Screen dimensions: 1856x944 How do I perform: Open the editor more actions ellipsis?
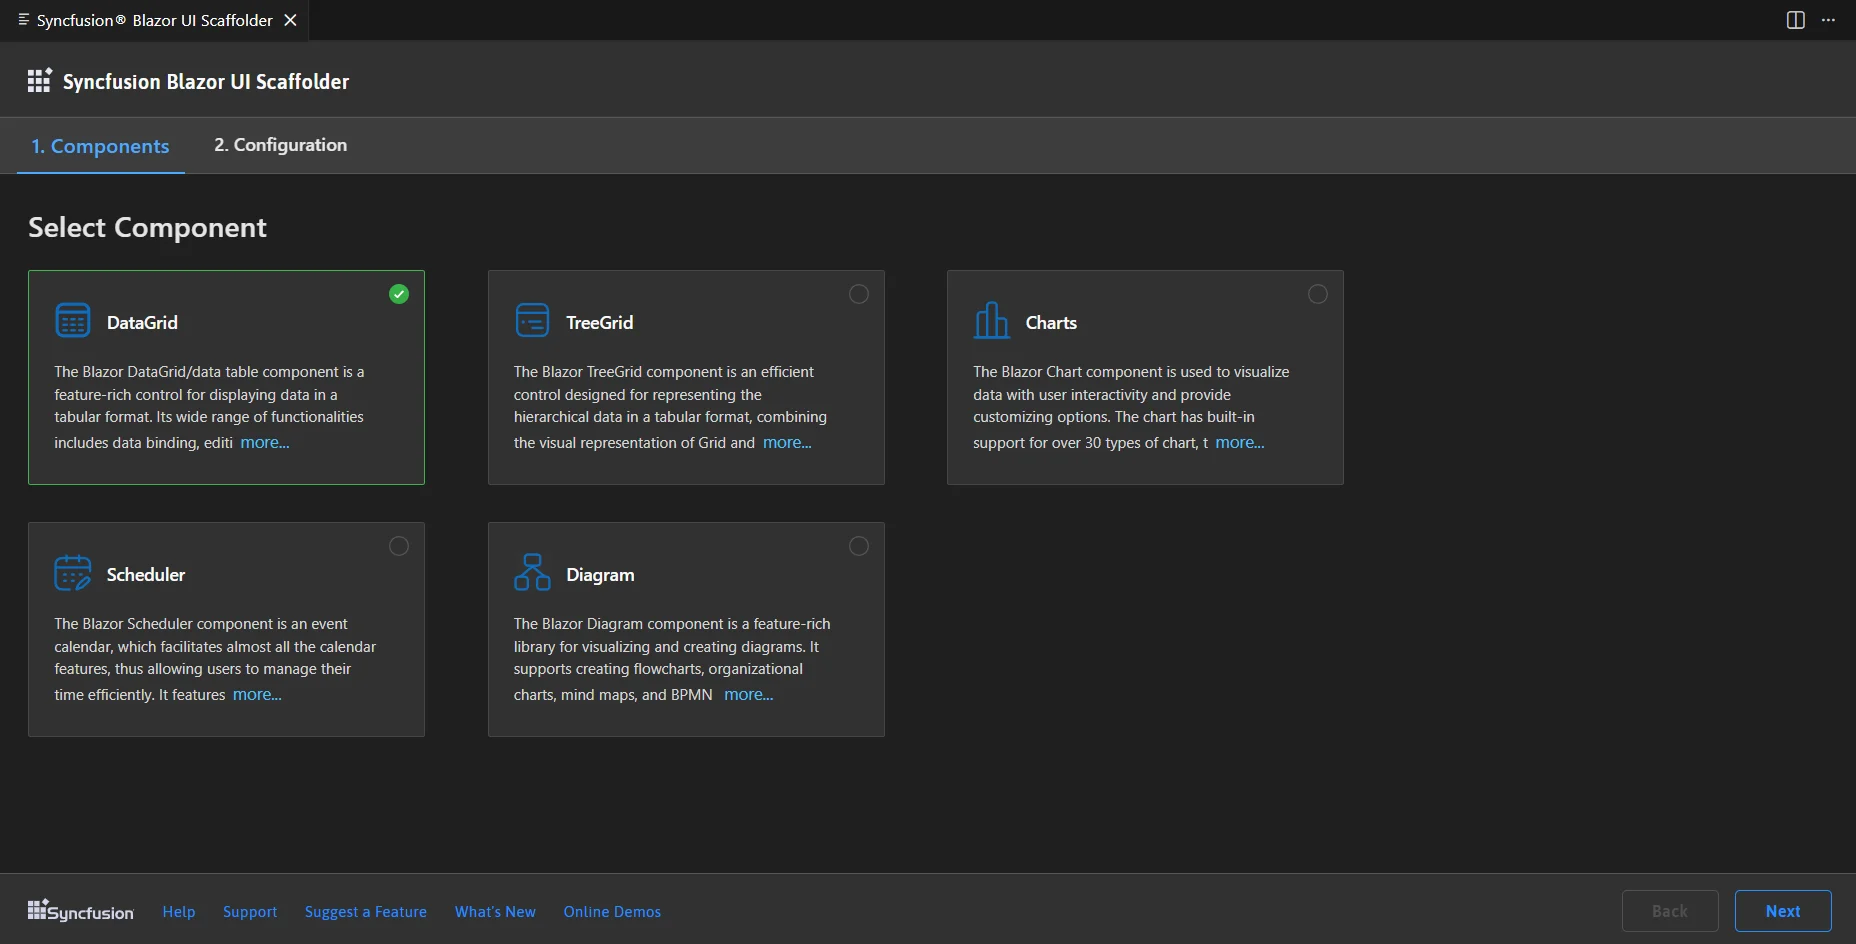(1829, 20)
